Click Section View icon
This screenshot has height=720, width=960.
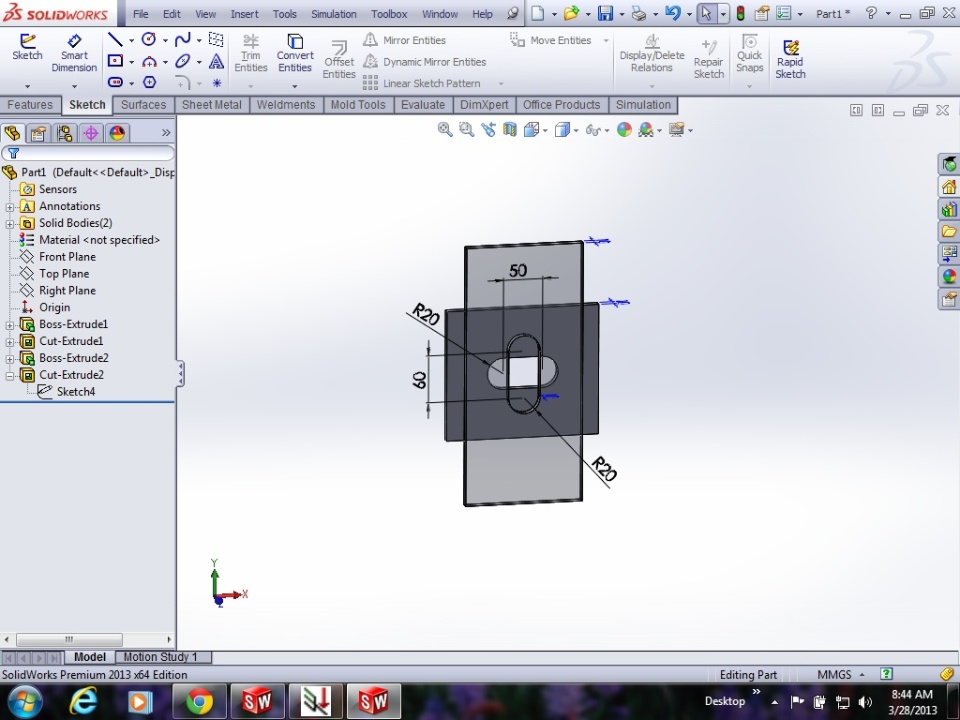click(x=509, y=129)
